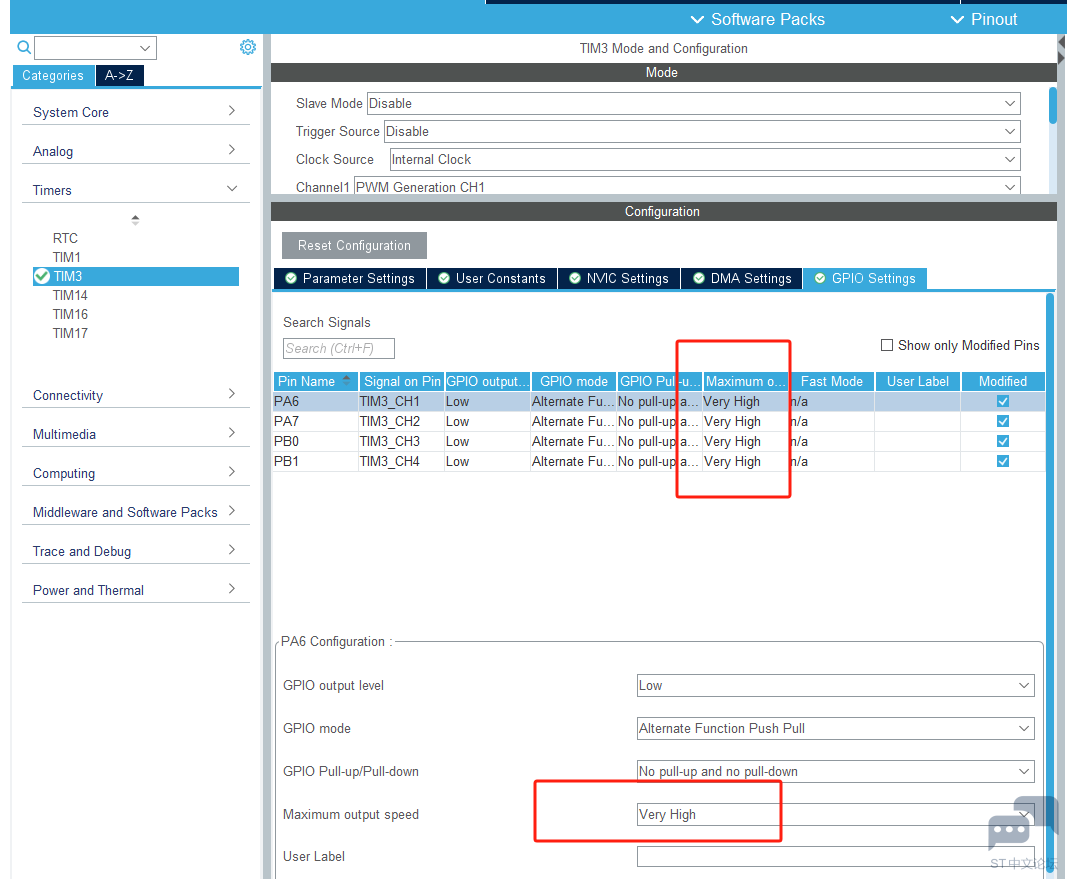Screen dimensions: 1067x879
Task: Expand the Multimedia category
Action: point(135,433)
